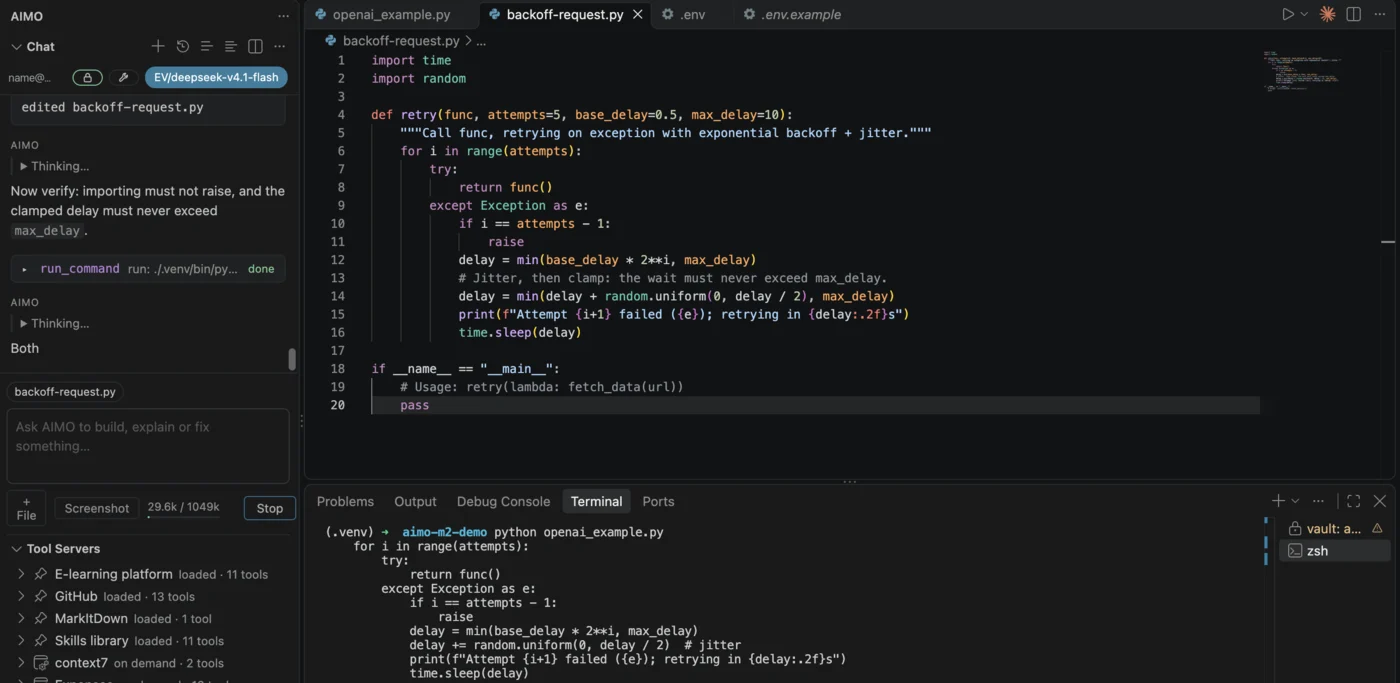Viewport: 1400px width, 683px height.
Task: Open the Output panel tab
Action: click(415, 501)
